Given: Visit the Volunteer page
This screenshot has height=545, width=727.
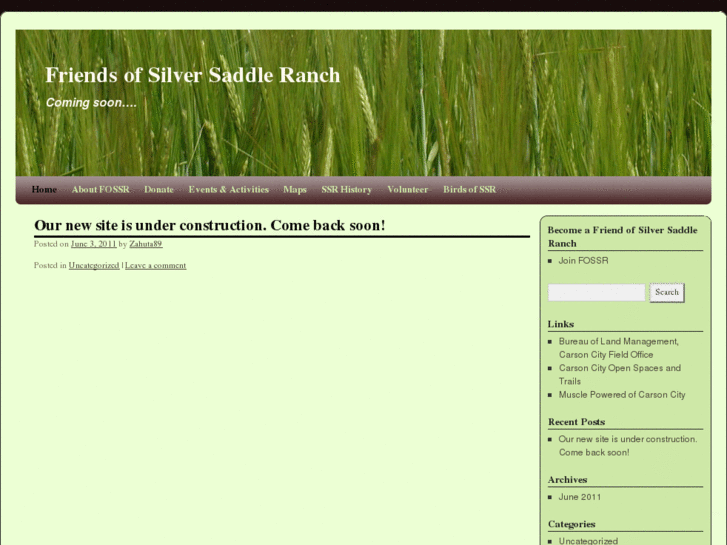Looking at the screenshot, I should [x=408, y=189].
